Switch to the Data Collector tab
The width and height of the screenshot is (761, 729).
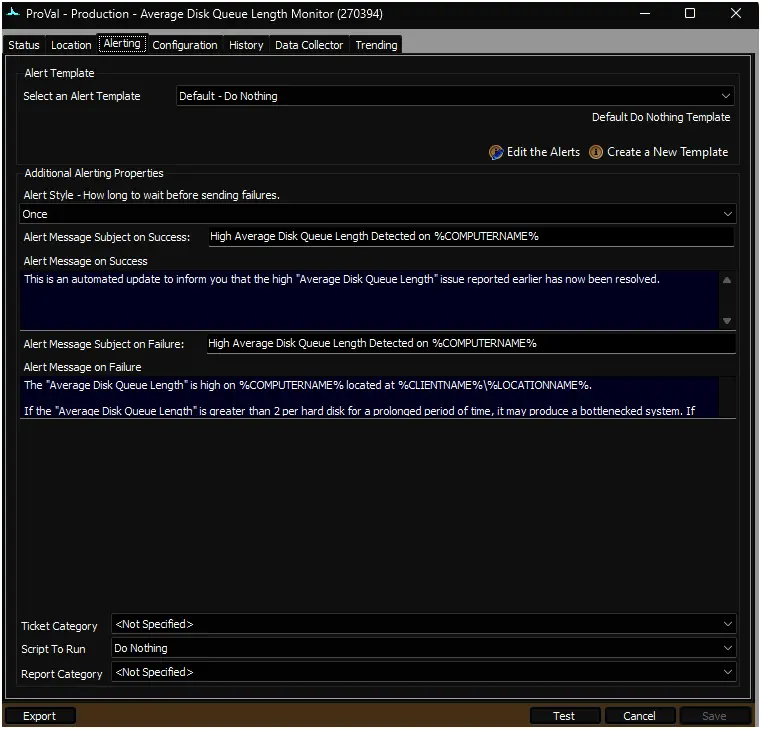coord(309,45)
